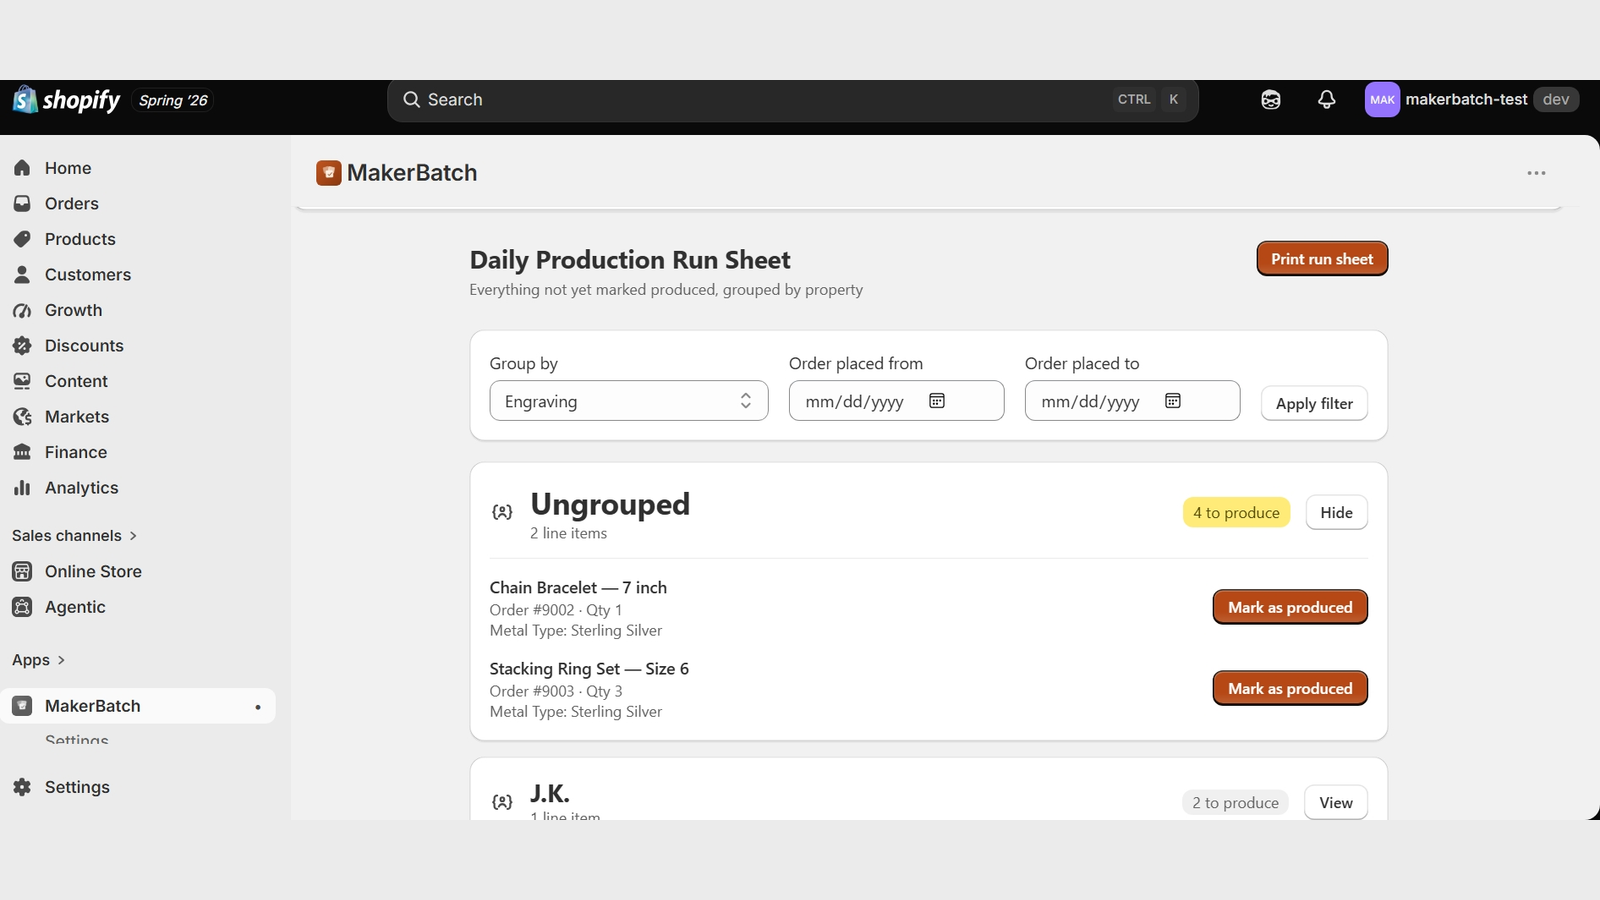Mark Stacking Ring Set as produced
Image resolution: width=1600 pixels, height=900 pixels.
1290,688
